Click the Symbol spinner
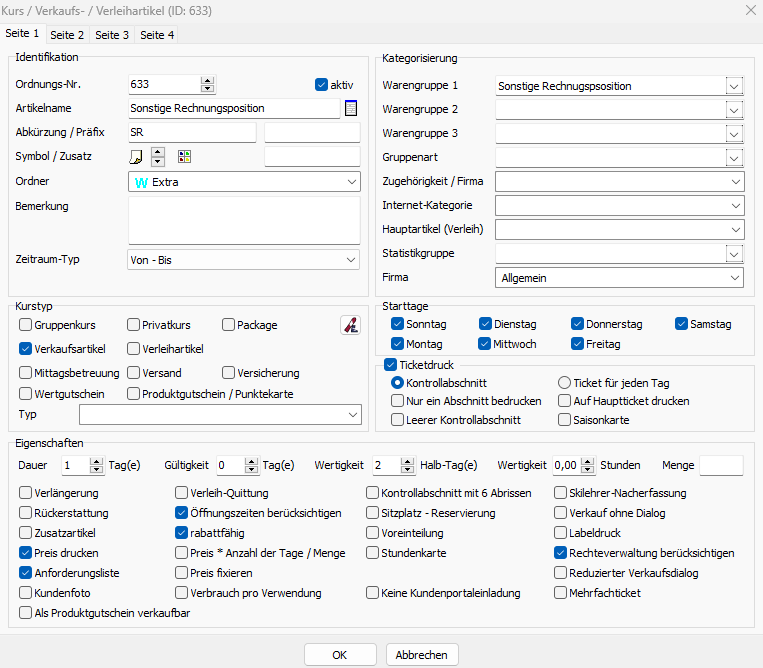 (x=158, y=157)
